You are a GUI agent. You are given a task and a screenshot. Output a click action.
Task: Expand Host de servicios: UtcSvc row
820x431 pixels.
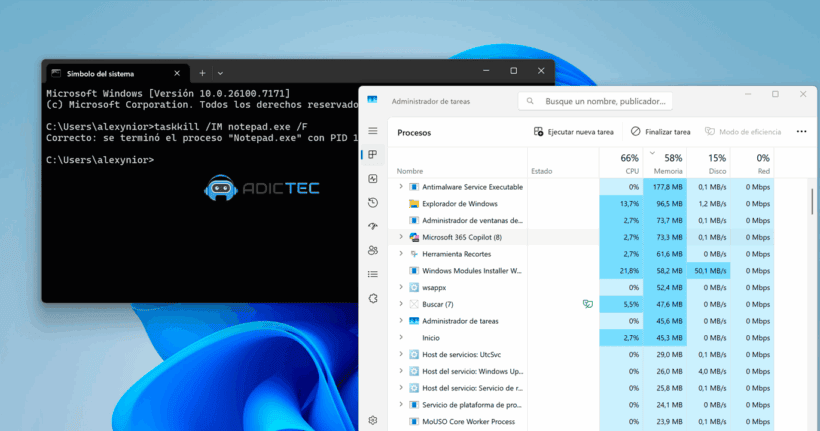[x=401, y=354]
